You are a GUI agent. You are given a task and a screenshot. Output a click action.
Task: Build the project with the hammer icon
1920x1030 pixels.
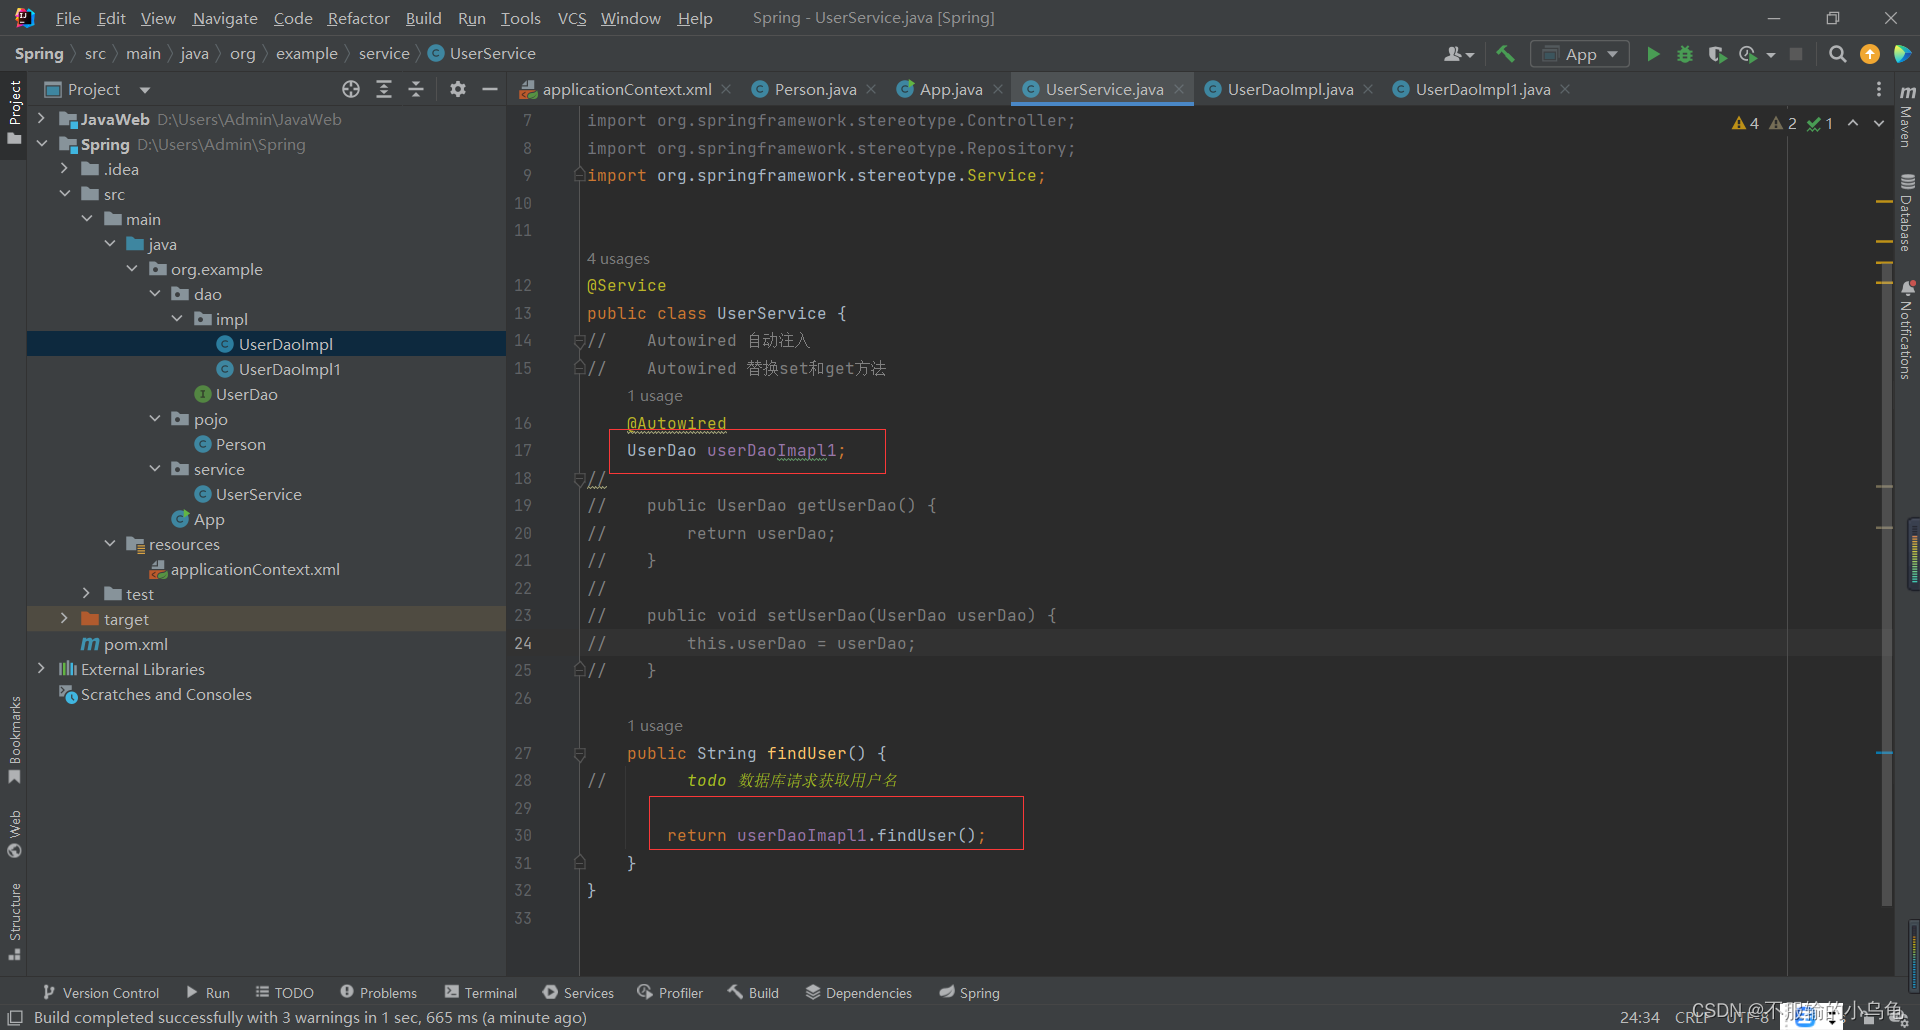(1505, 54)
